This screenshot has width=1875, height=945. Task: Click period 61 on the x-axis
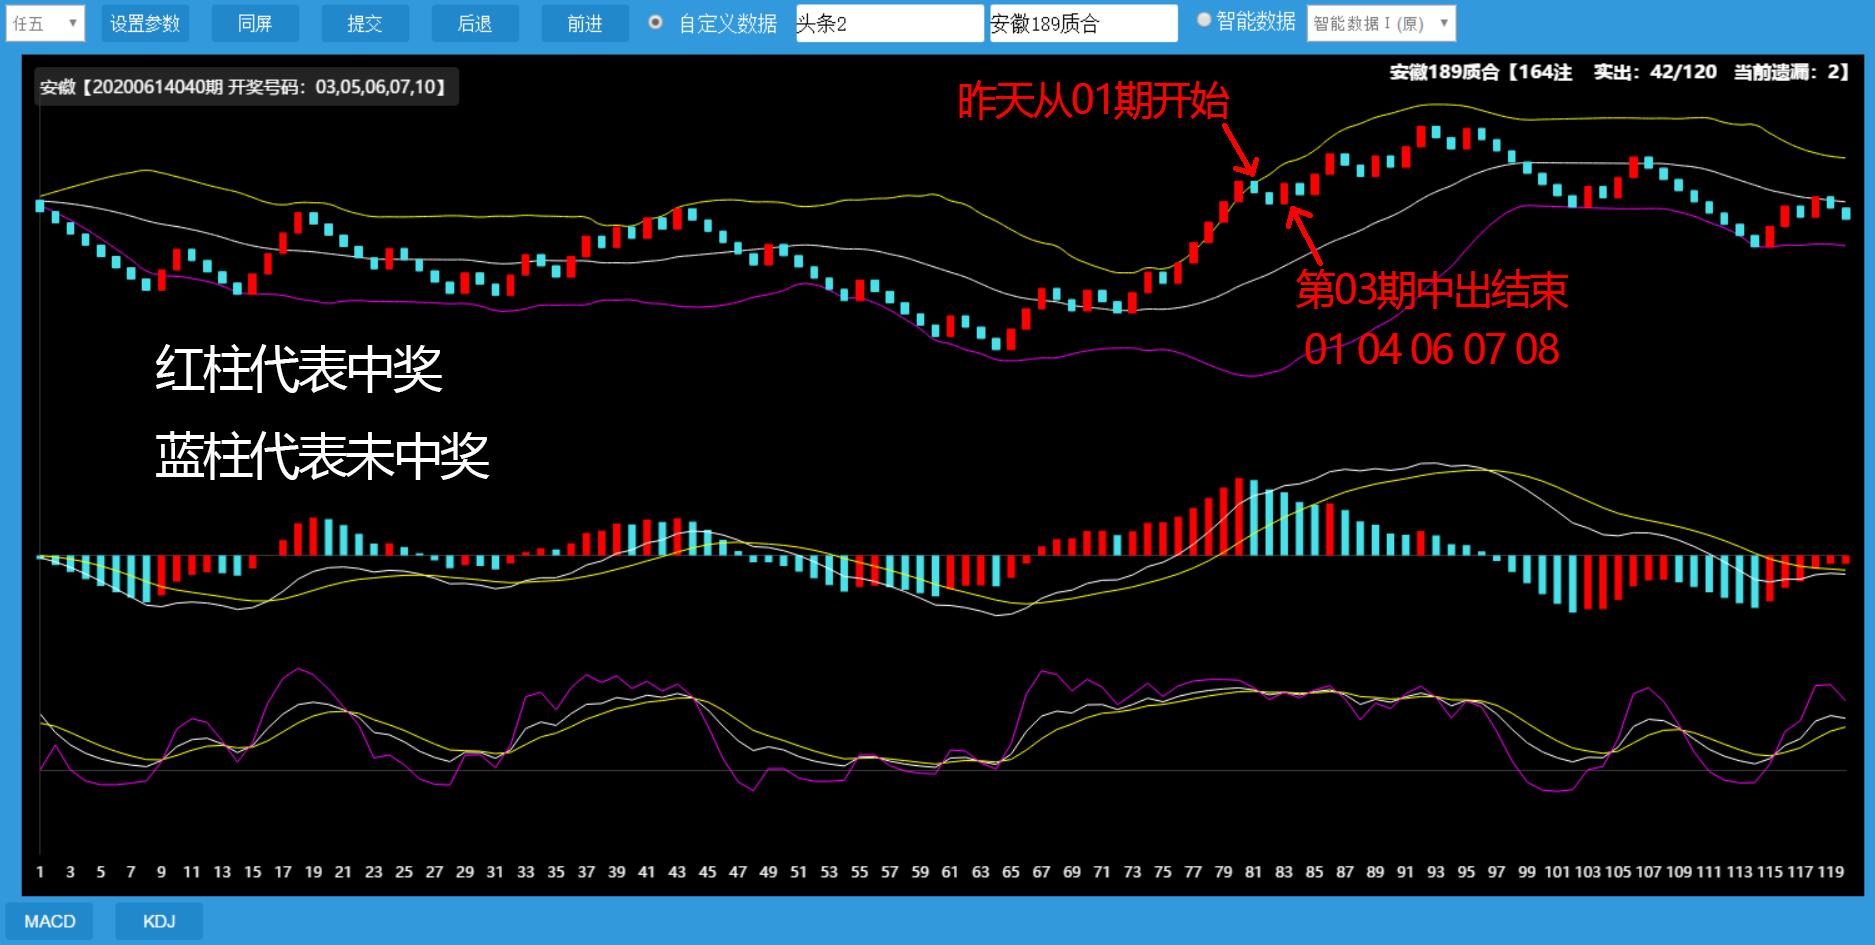[950, 872]
